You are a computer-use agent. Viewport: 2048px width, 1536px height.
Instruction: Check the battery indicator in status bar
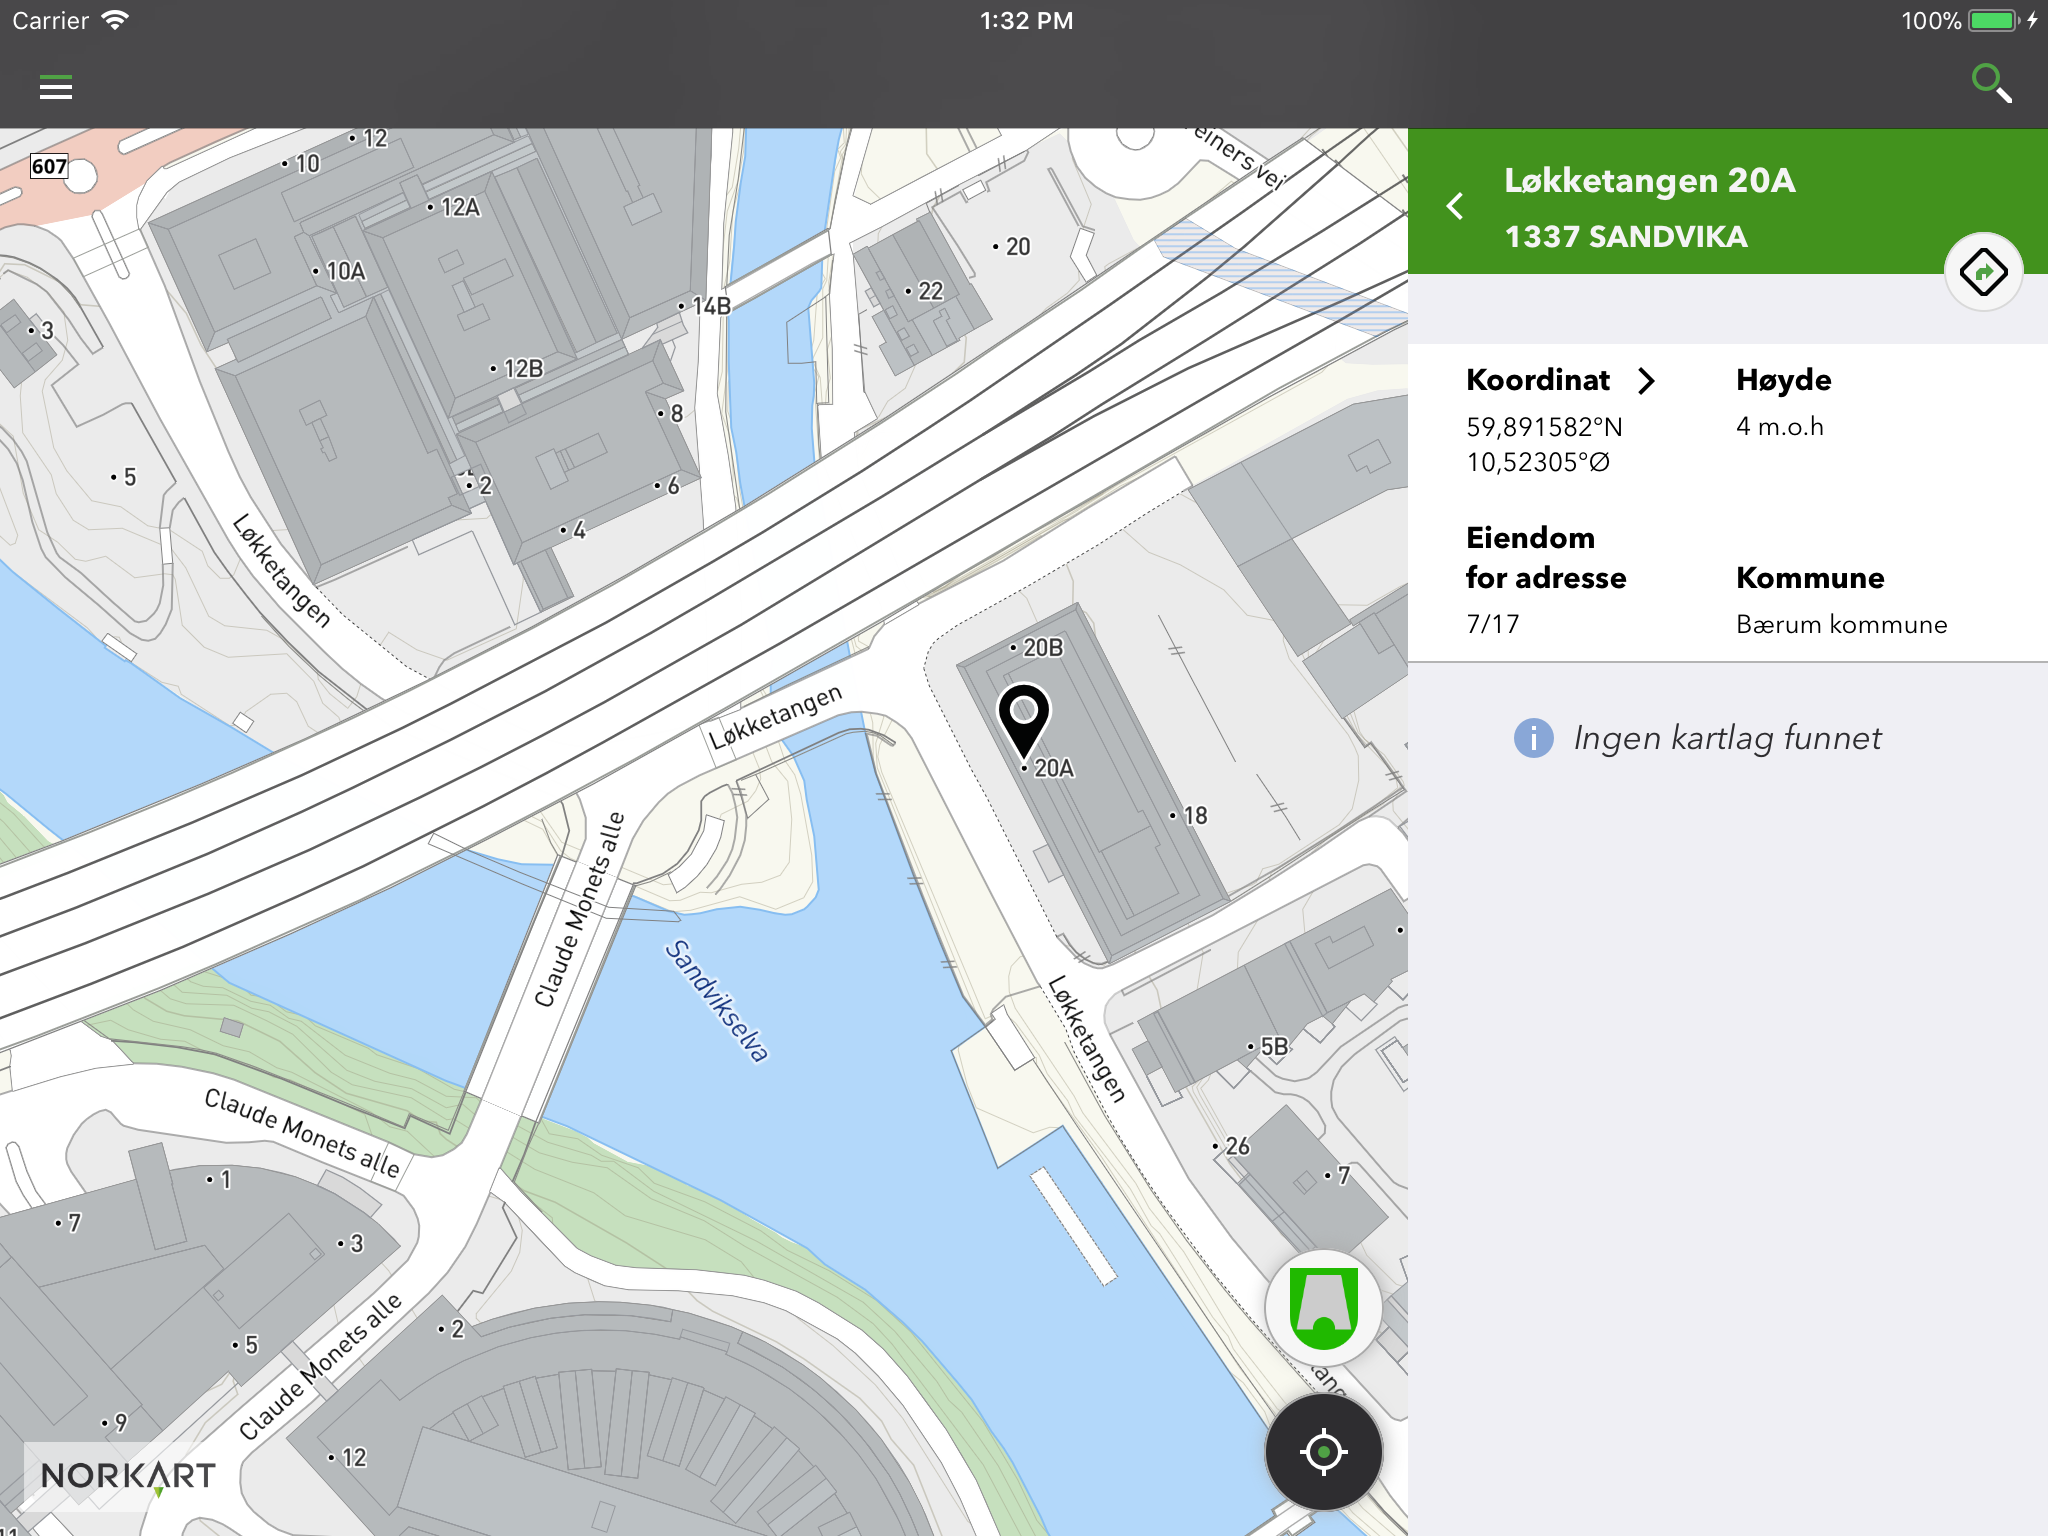[1995, 20]
